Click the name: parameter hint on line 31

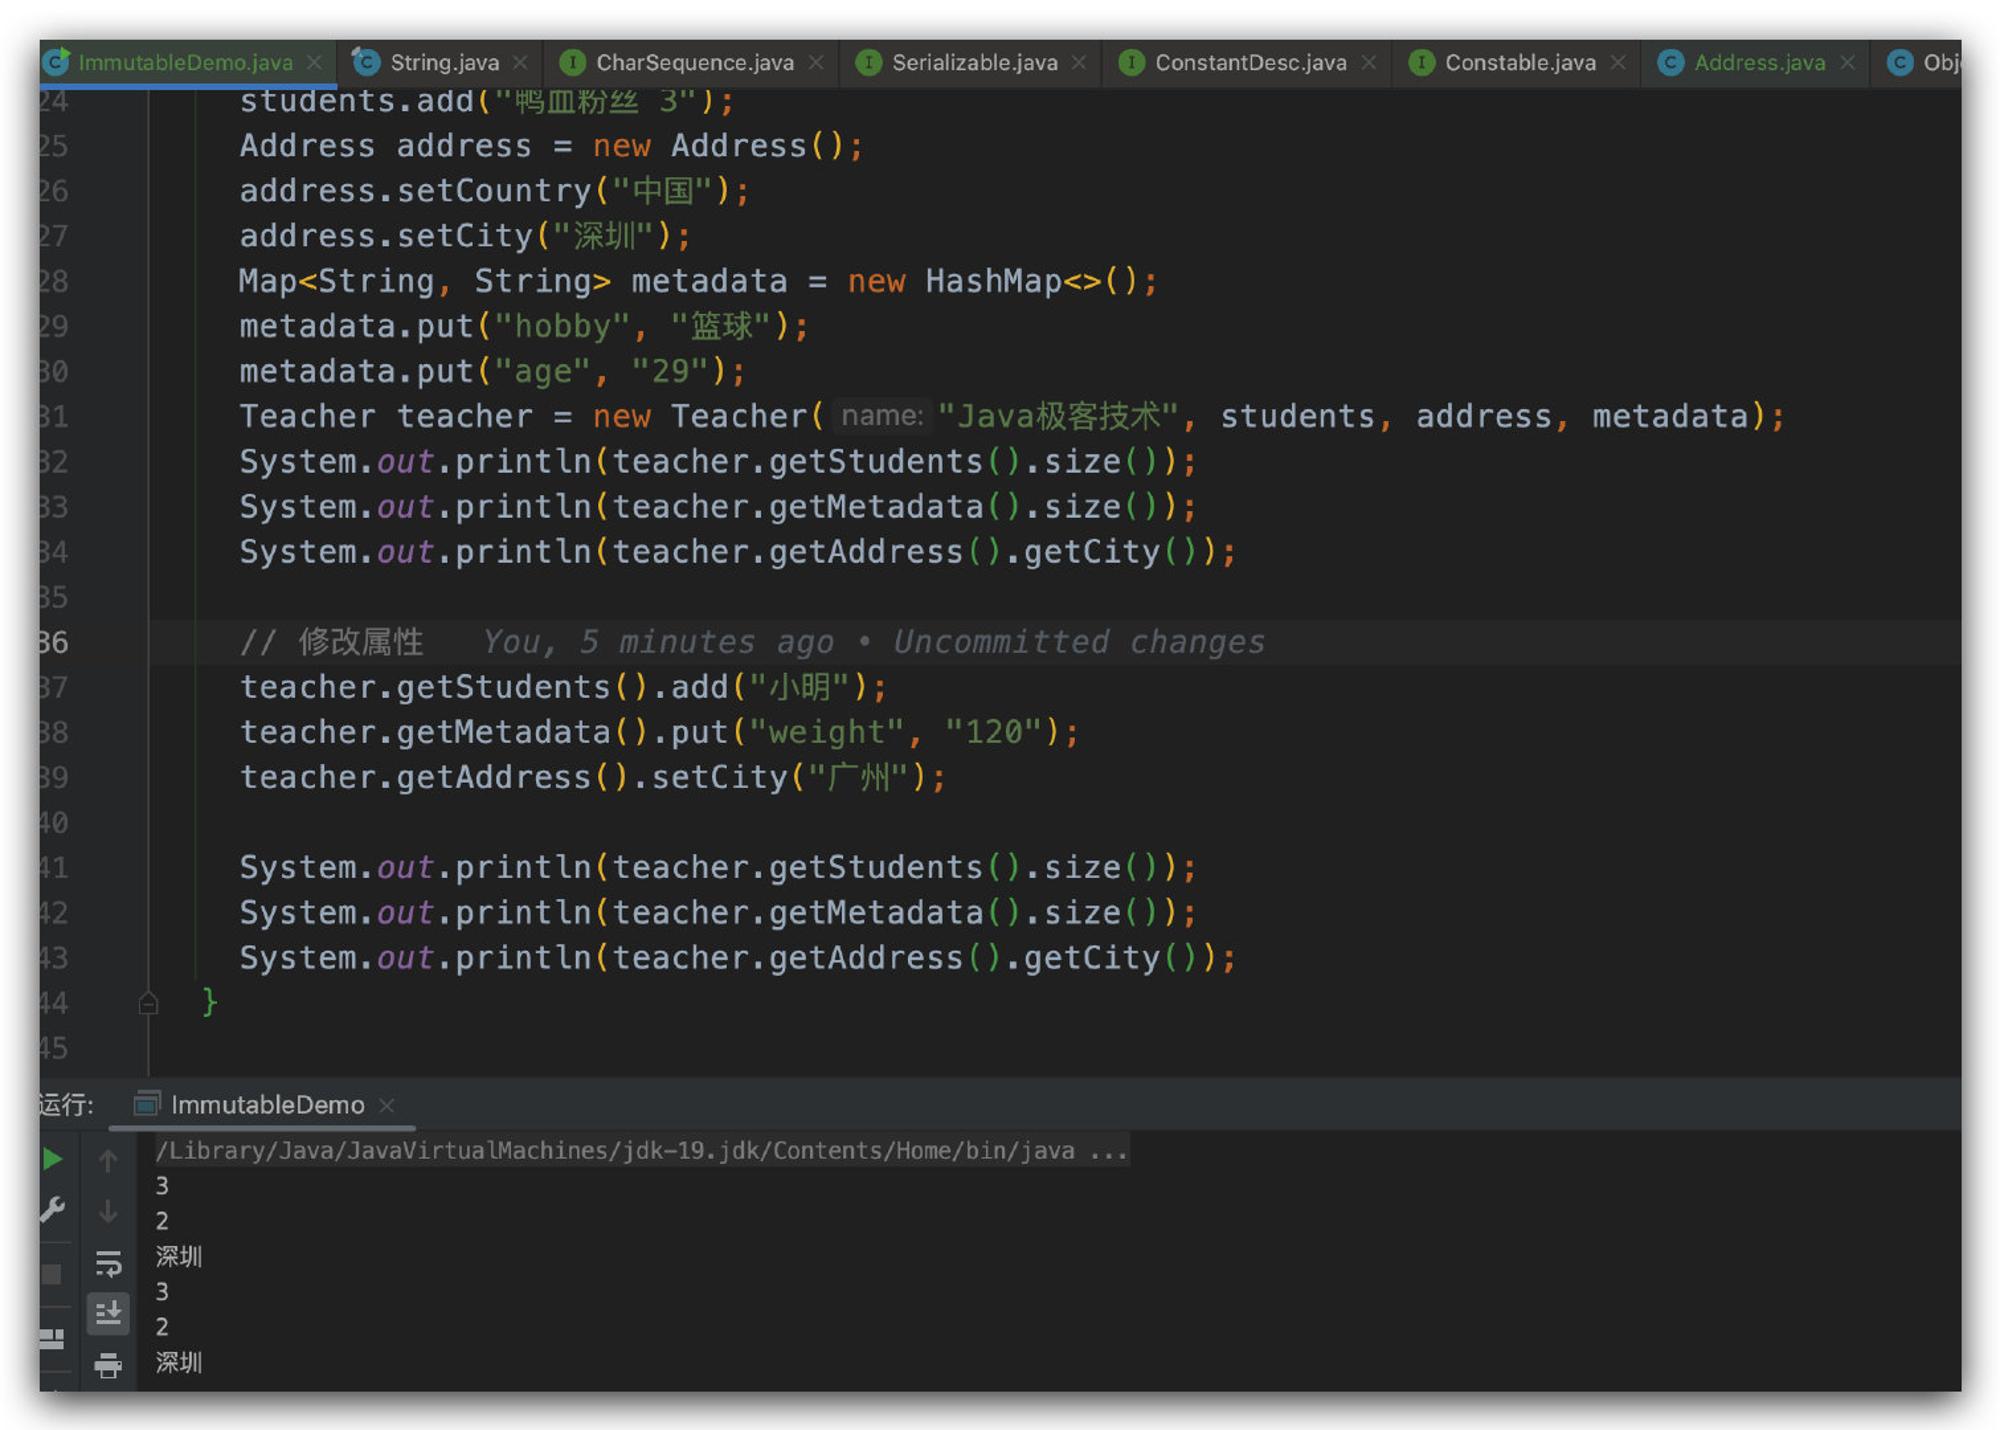click(882, 415)
